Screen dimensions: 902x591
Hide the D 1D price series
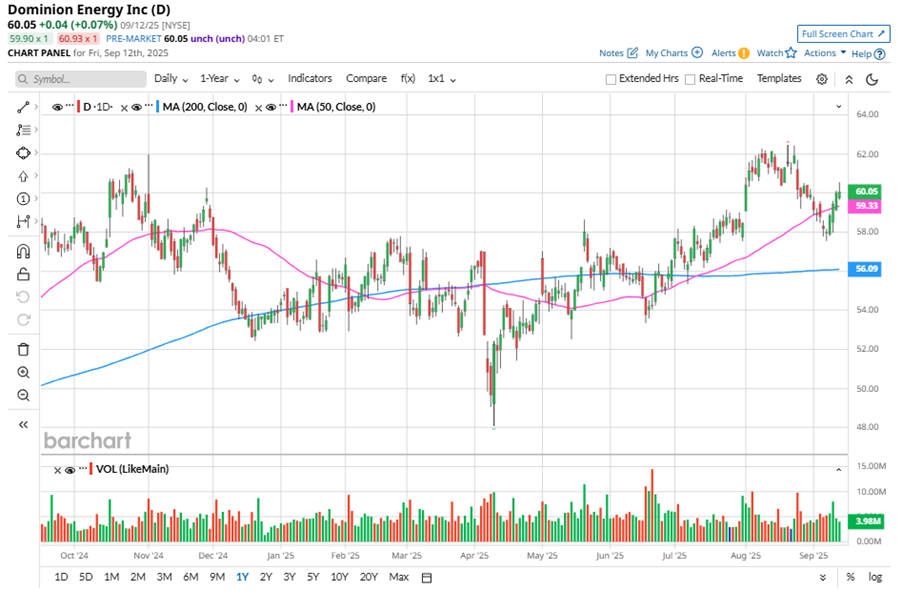pyautogui.click(x=57, y=108)
